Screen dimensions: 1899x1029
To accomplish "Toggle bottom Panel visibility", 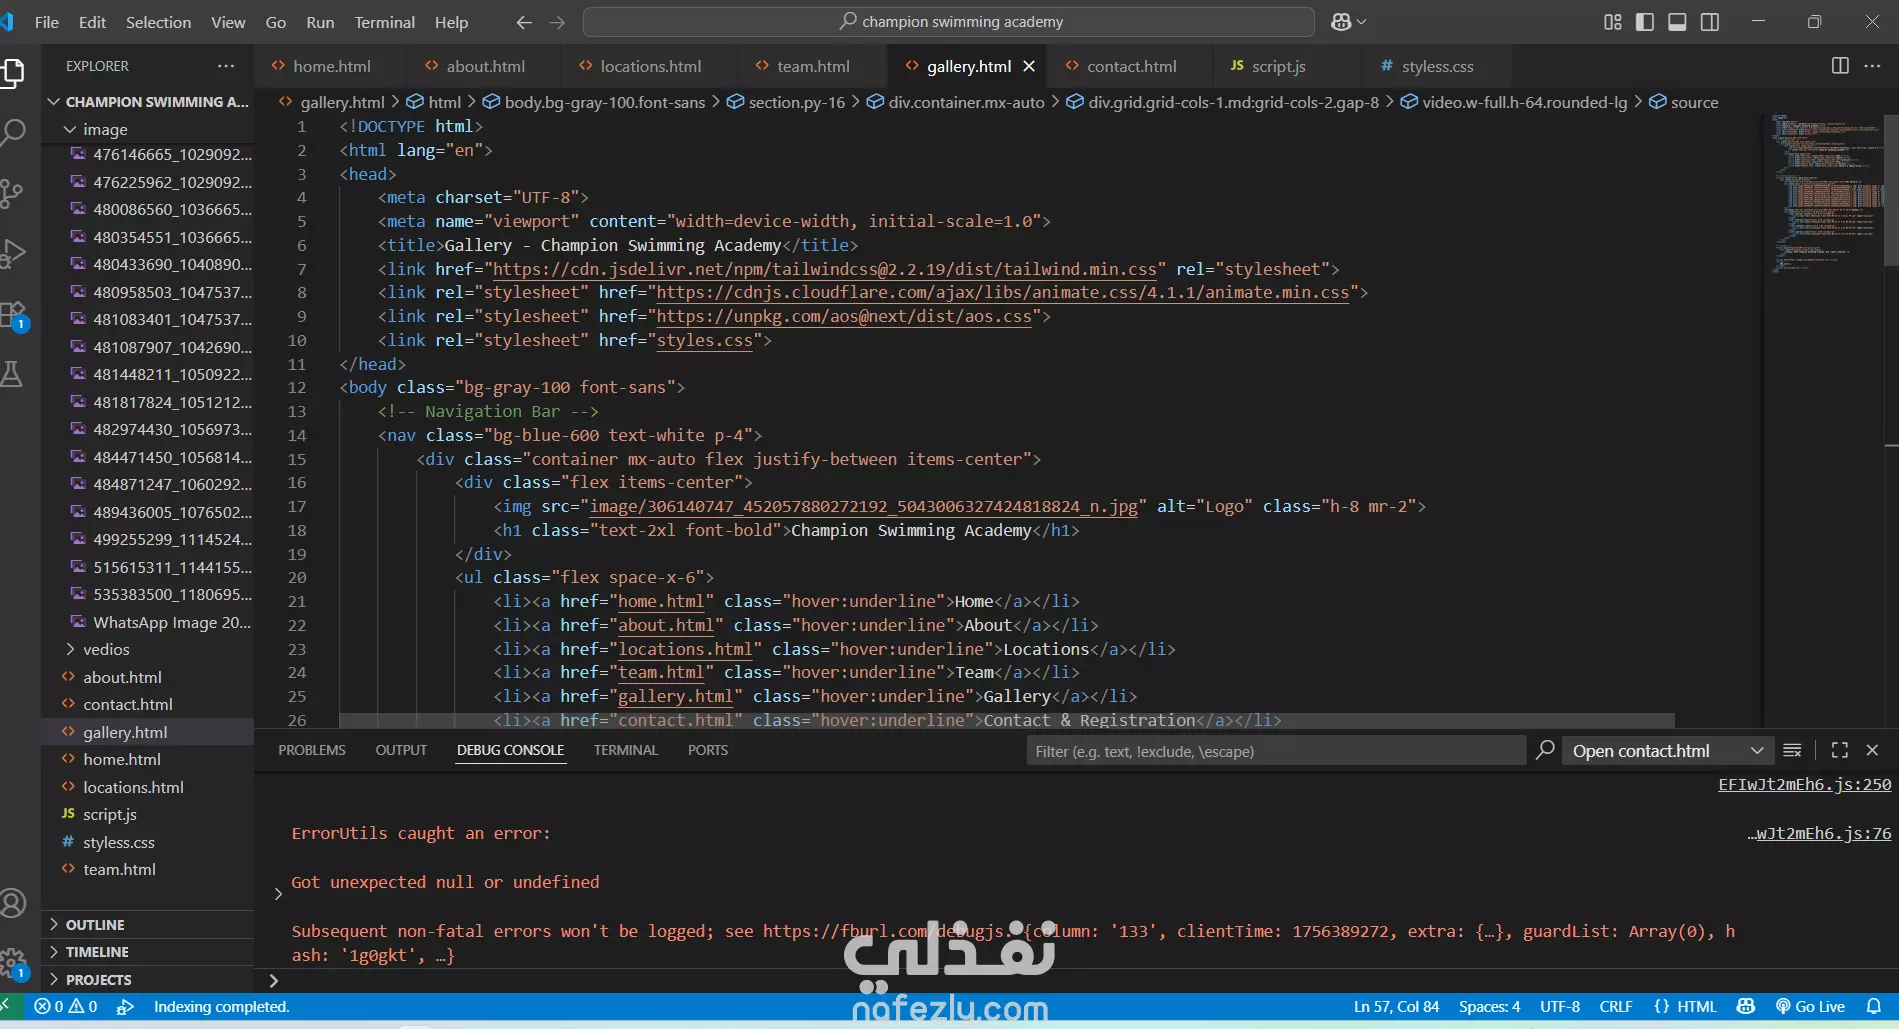I will click(1677, 22).
